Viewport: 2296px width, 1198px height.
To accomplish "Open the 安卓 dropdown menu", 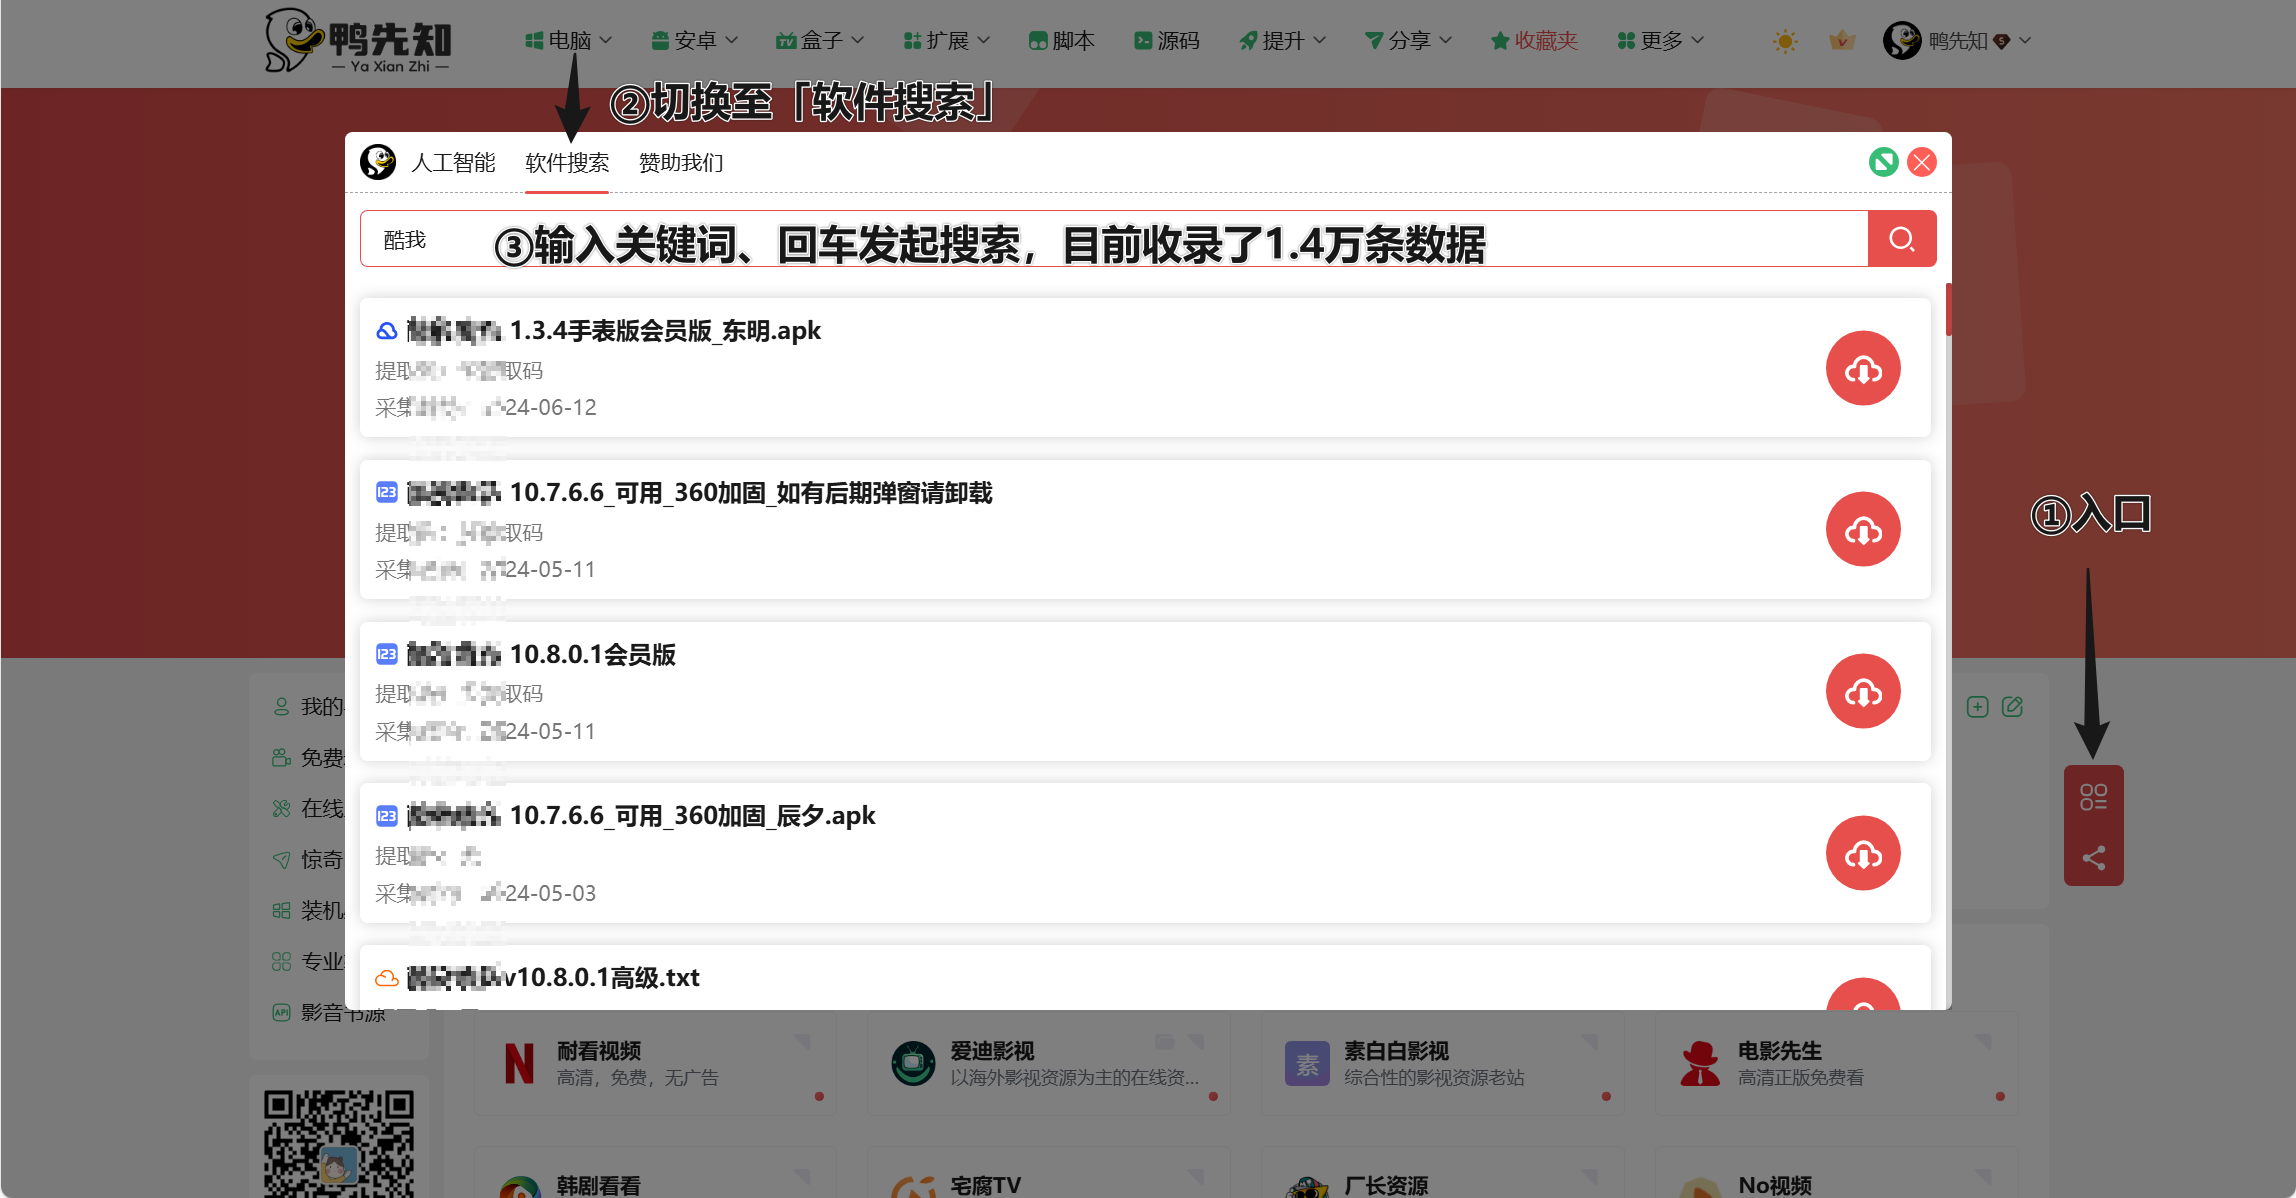I will pos(694,41).
